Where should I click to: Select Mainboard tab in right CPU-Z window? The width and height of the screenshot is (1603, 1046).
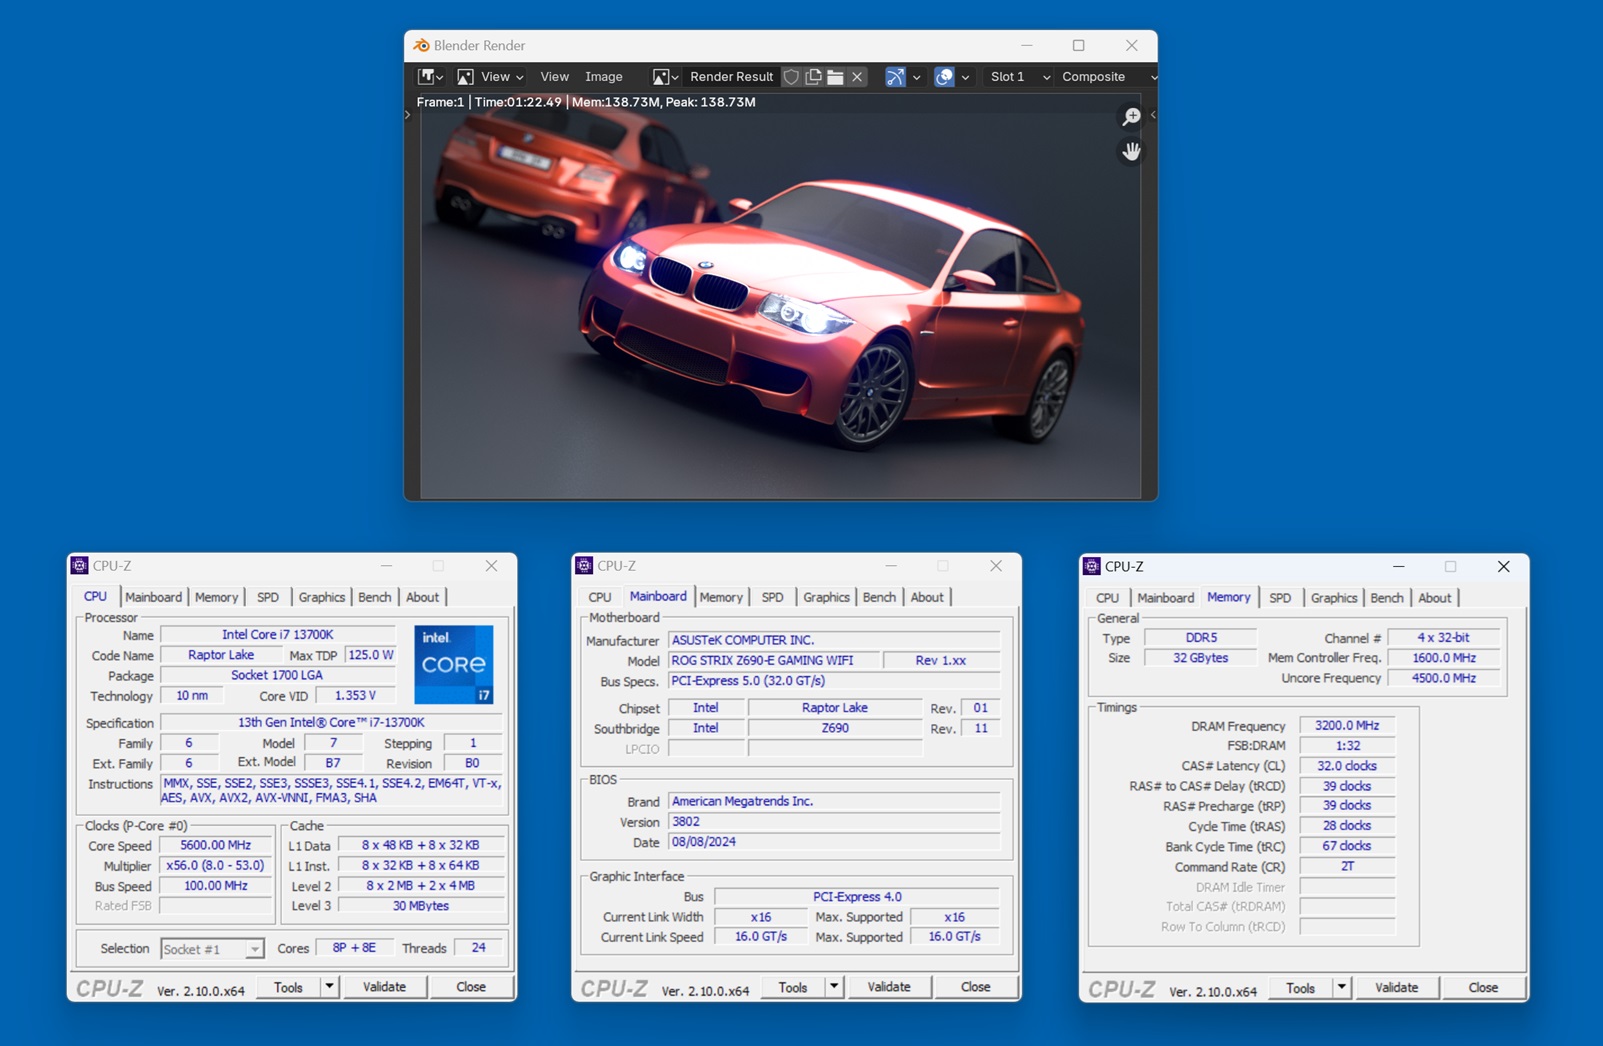(x=1166, y=598)
